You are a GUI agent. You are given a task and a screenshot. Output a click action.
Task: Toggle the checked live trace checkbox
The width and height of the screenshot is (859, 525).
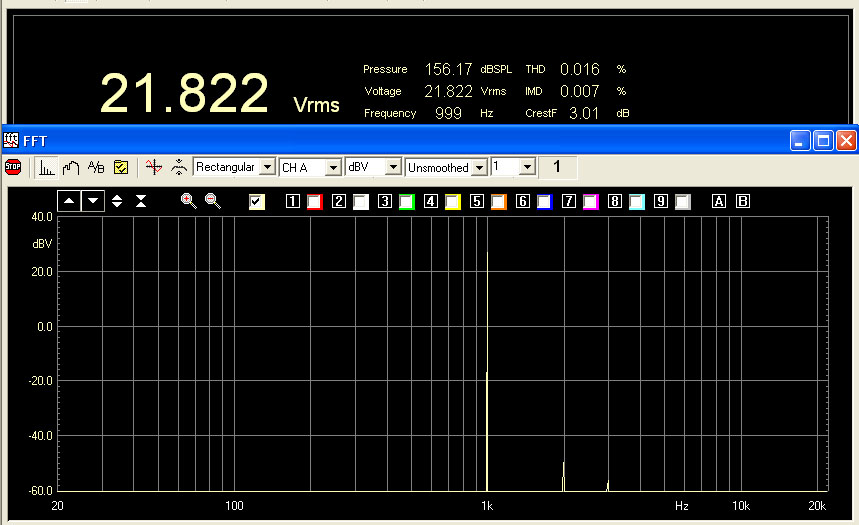tap(257, 202)
